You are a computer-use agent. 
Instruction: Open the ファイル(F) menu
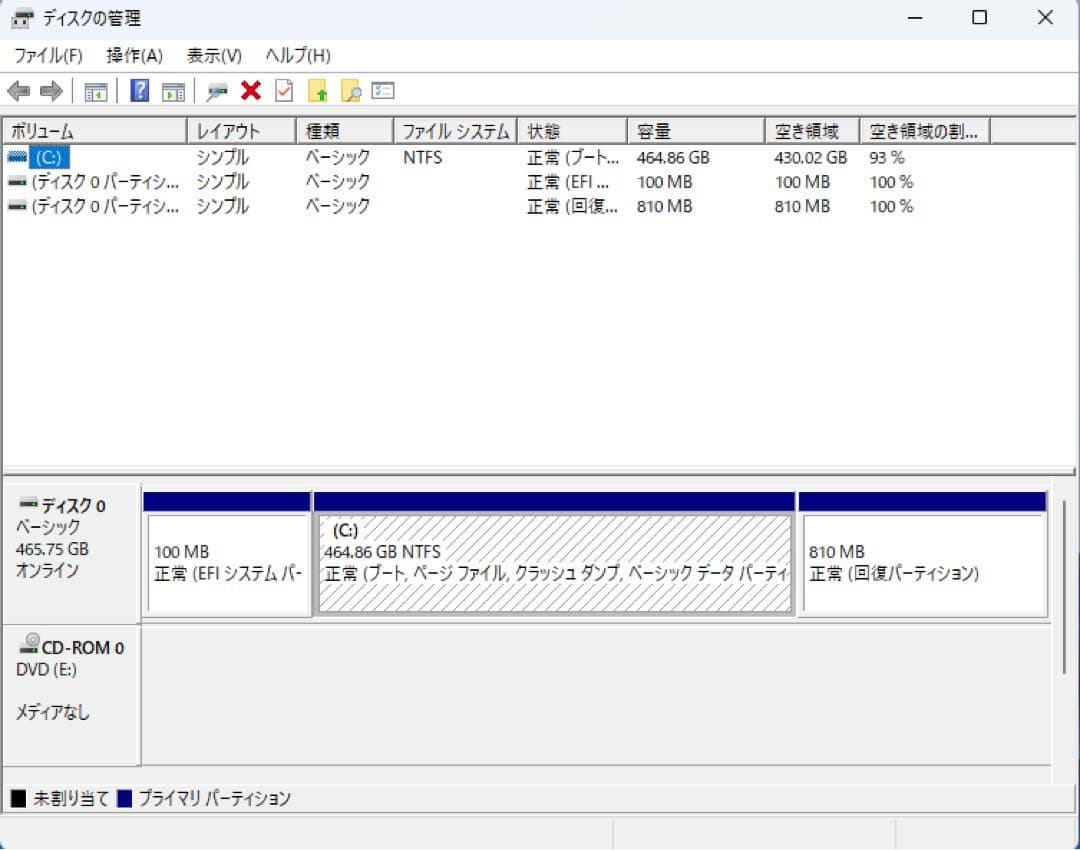point(48,55)
